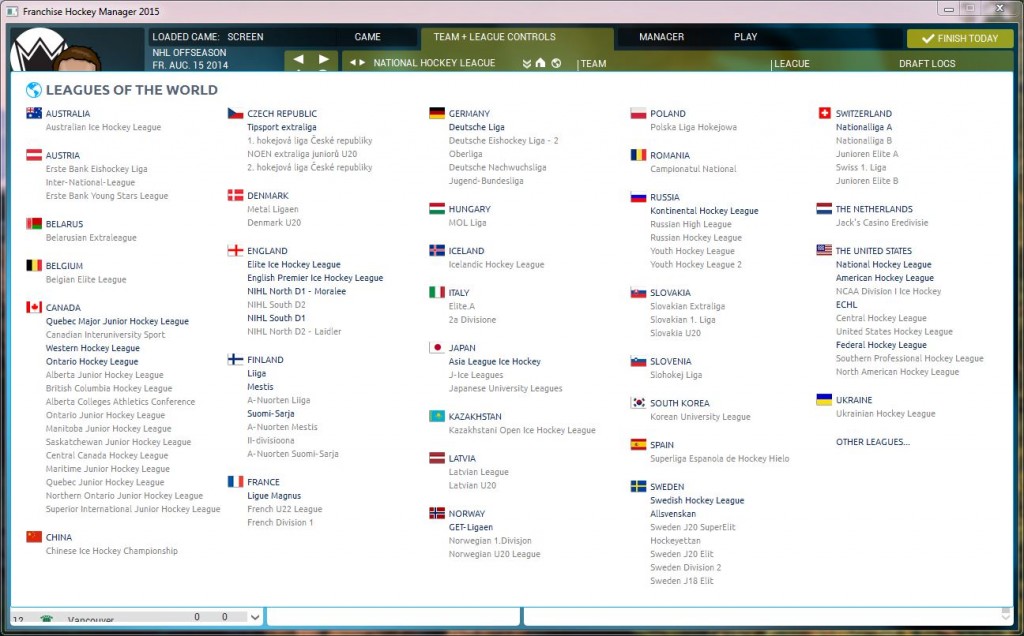Click the Czech Republic flag icon

[235, 113]
